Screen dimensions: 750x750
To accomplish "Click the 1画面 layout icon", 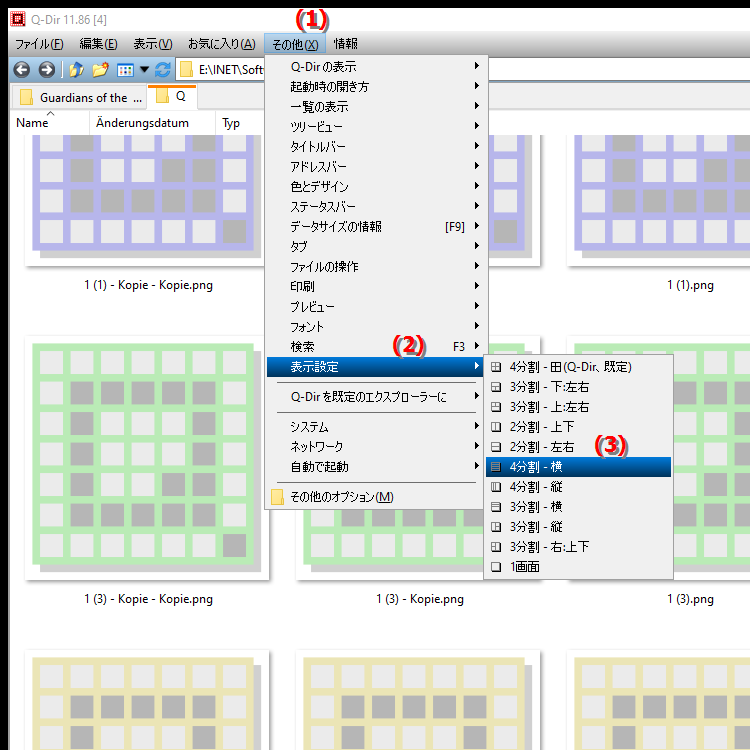I will pos(496,567).
